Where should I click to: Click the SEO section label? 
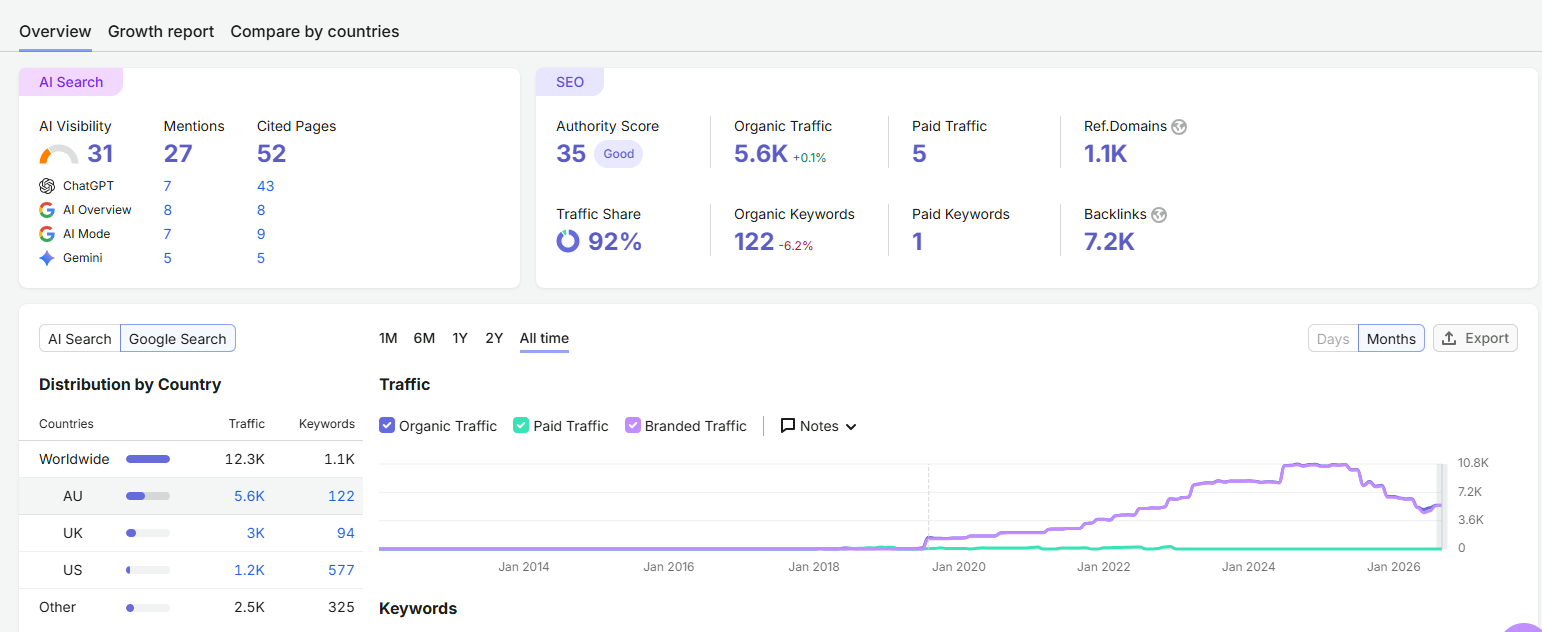570,82
